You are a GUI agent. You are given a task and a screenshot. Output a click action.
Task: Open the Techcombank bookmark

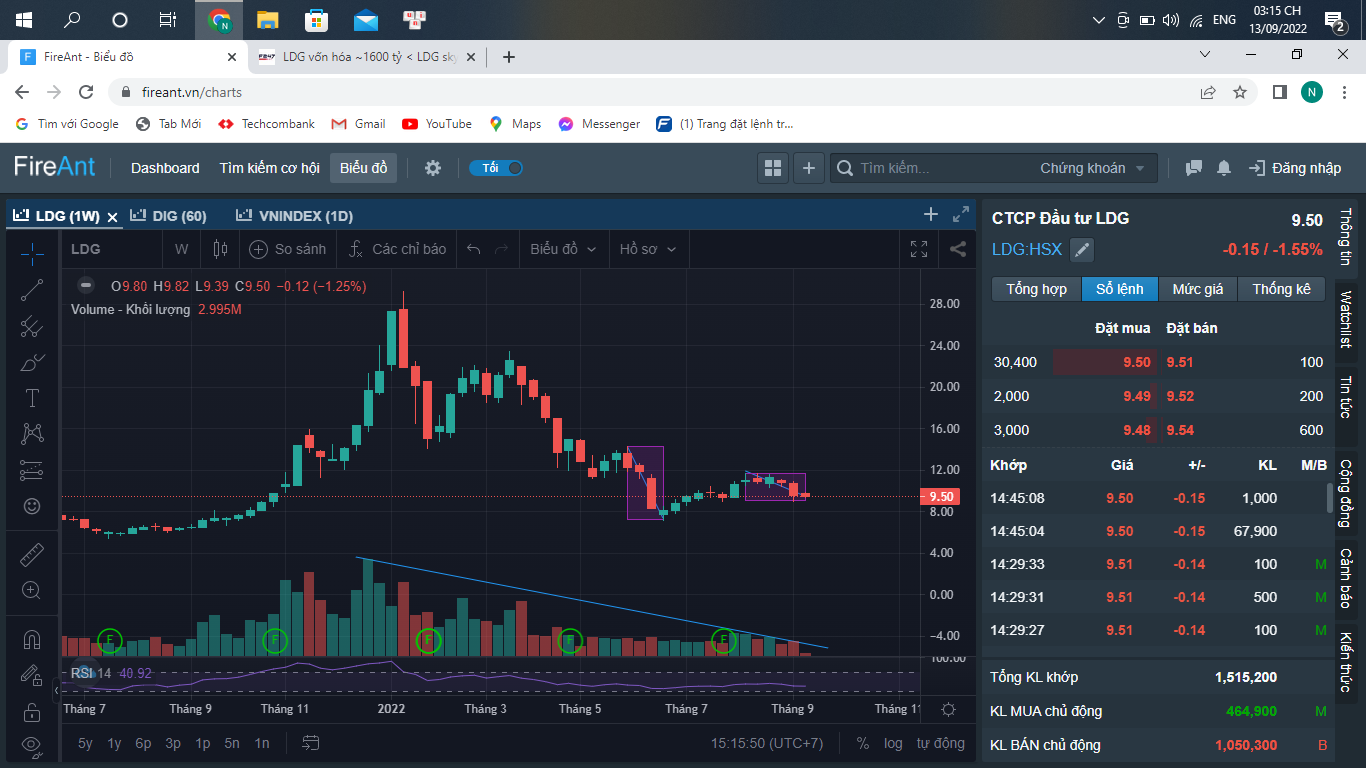[x=266, y=124]
